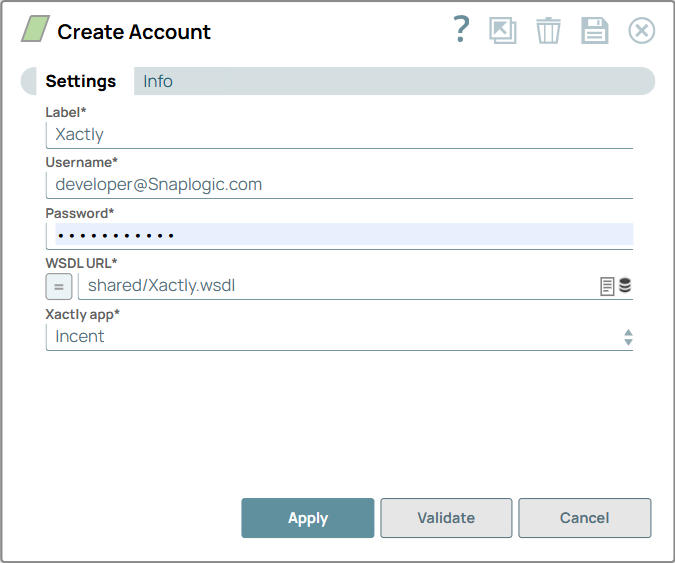Click the Apply button
Viewport: 675px width, 563px height.
coord(308,518)
